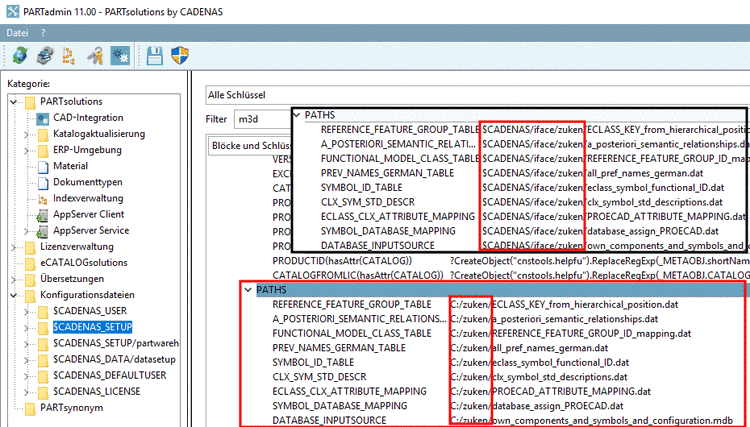
Task: Expand the Katalogaktualisierung node
Action: pyautogui.click(x=27, y=134)
